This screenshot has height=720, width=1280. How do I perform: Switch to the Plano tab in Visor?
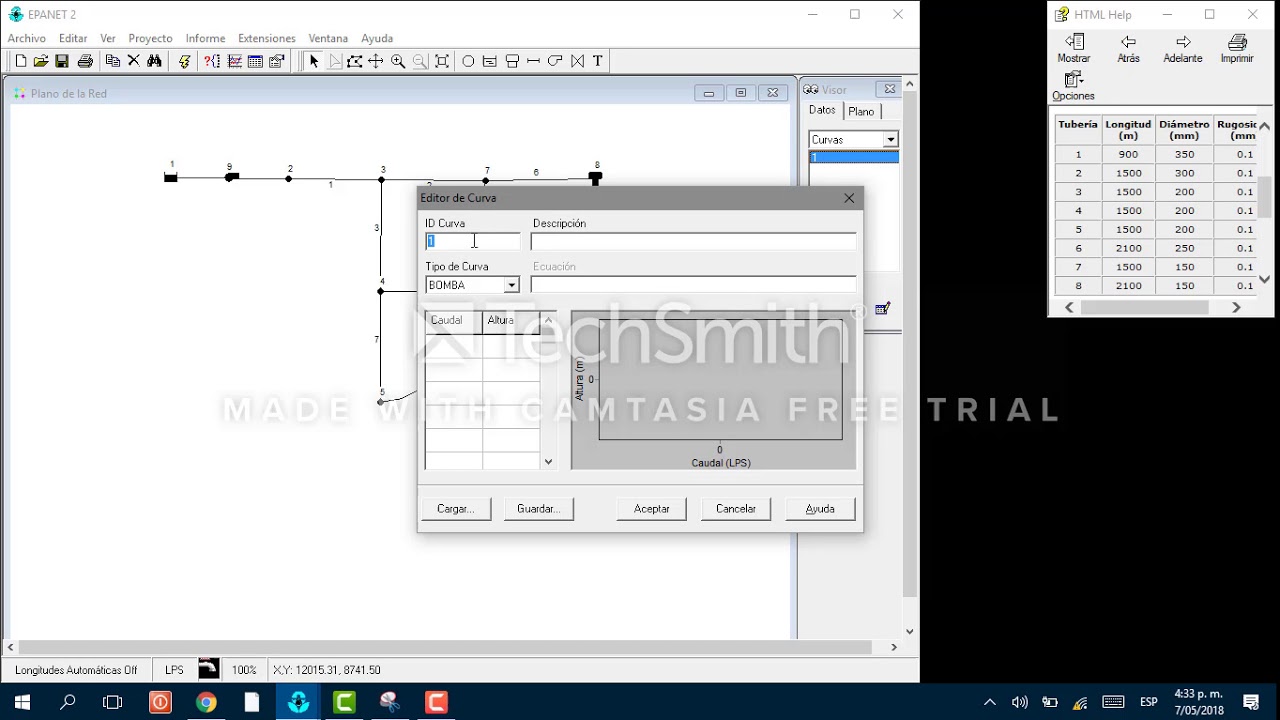[x=861, y=112]
